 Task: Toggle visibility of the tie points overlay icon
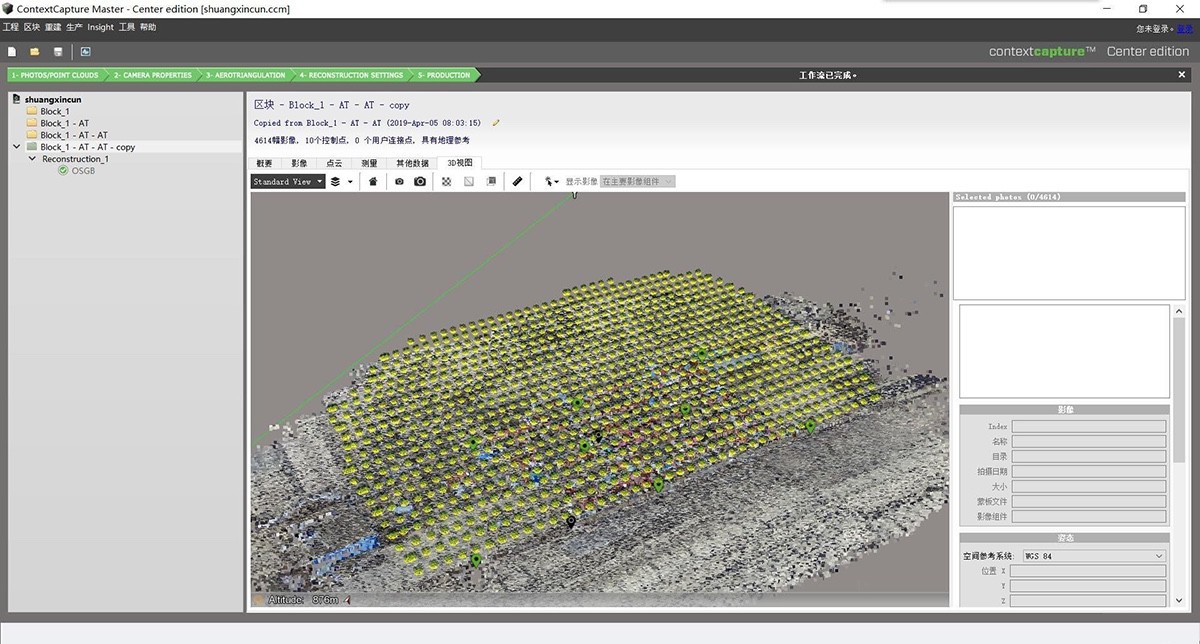pyautogui.click(x=468, y=181)
